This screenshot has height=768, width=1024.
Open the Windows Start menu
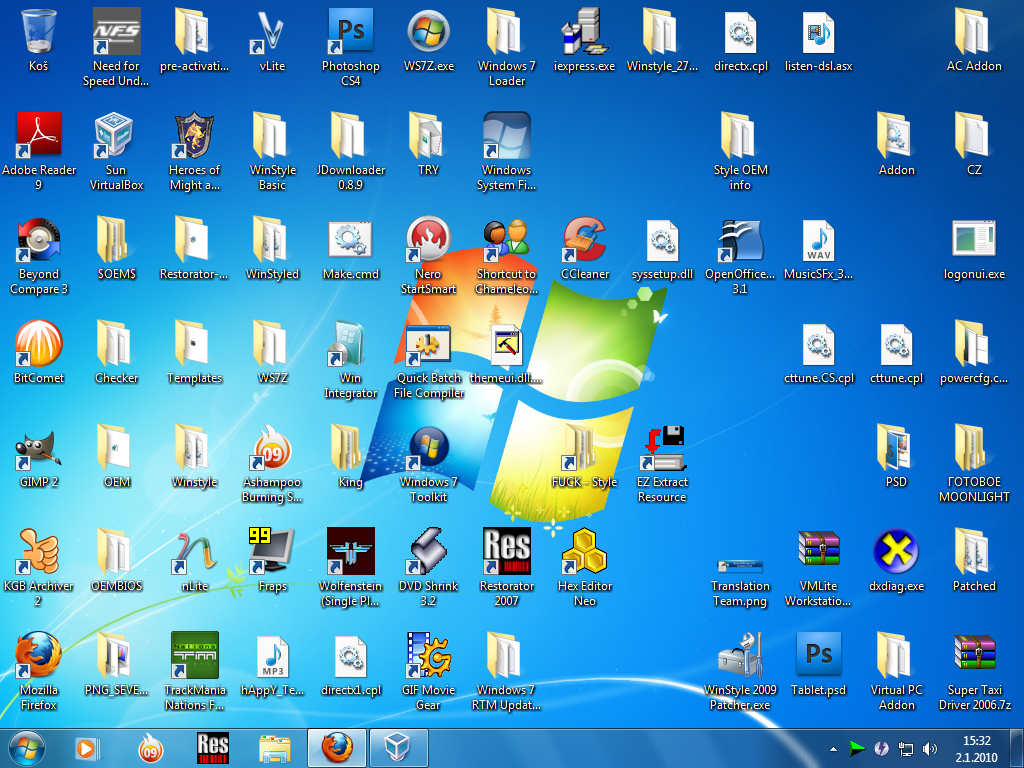26,747
